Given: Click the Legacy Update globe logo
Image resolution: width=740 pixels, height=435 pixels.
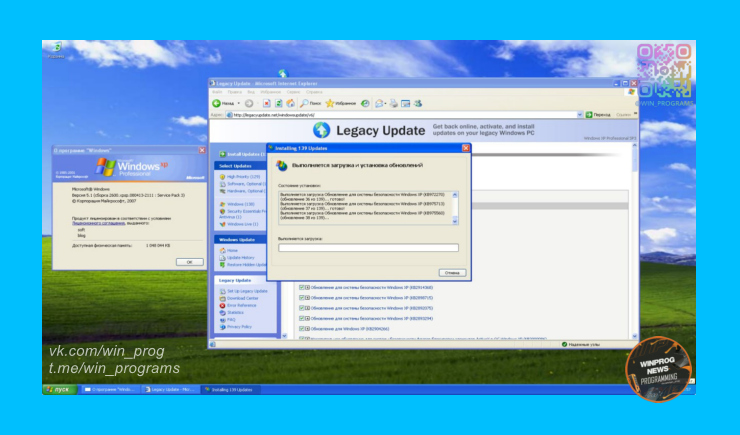Looking at the screenshot, I should [x=321, y=130].
